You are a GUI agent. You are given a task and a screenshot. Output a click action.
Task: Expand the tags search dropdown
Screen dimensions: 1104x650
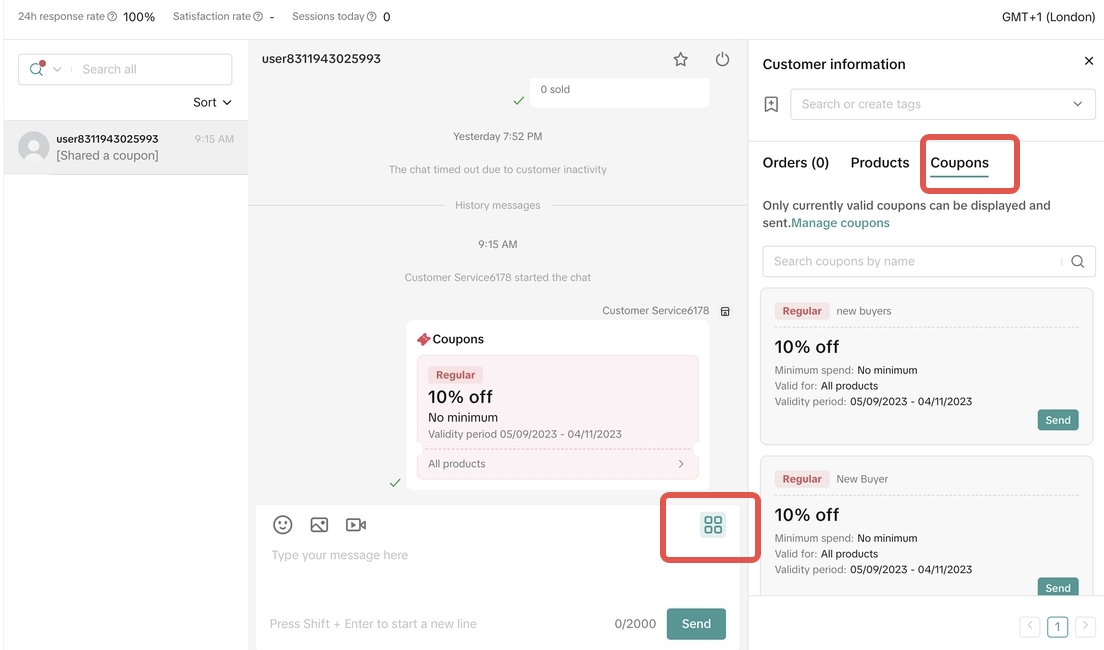1077,104
